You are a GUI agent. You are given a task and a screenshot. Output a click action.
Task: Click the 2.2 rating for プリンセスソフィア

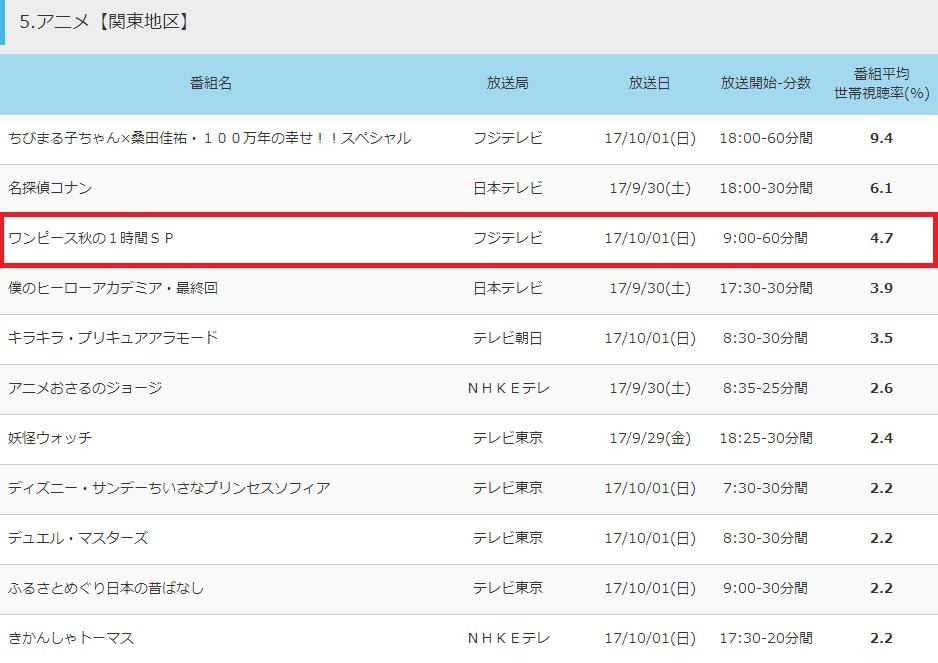(x=881, y=488)
